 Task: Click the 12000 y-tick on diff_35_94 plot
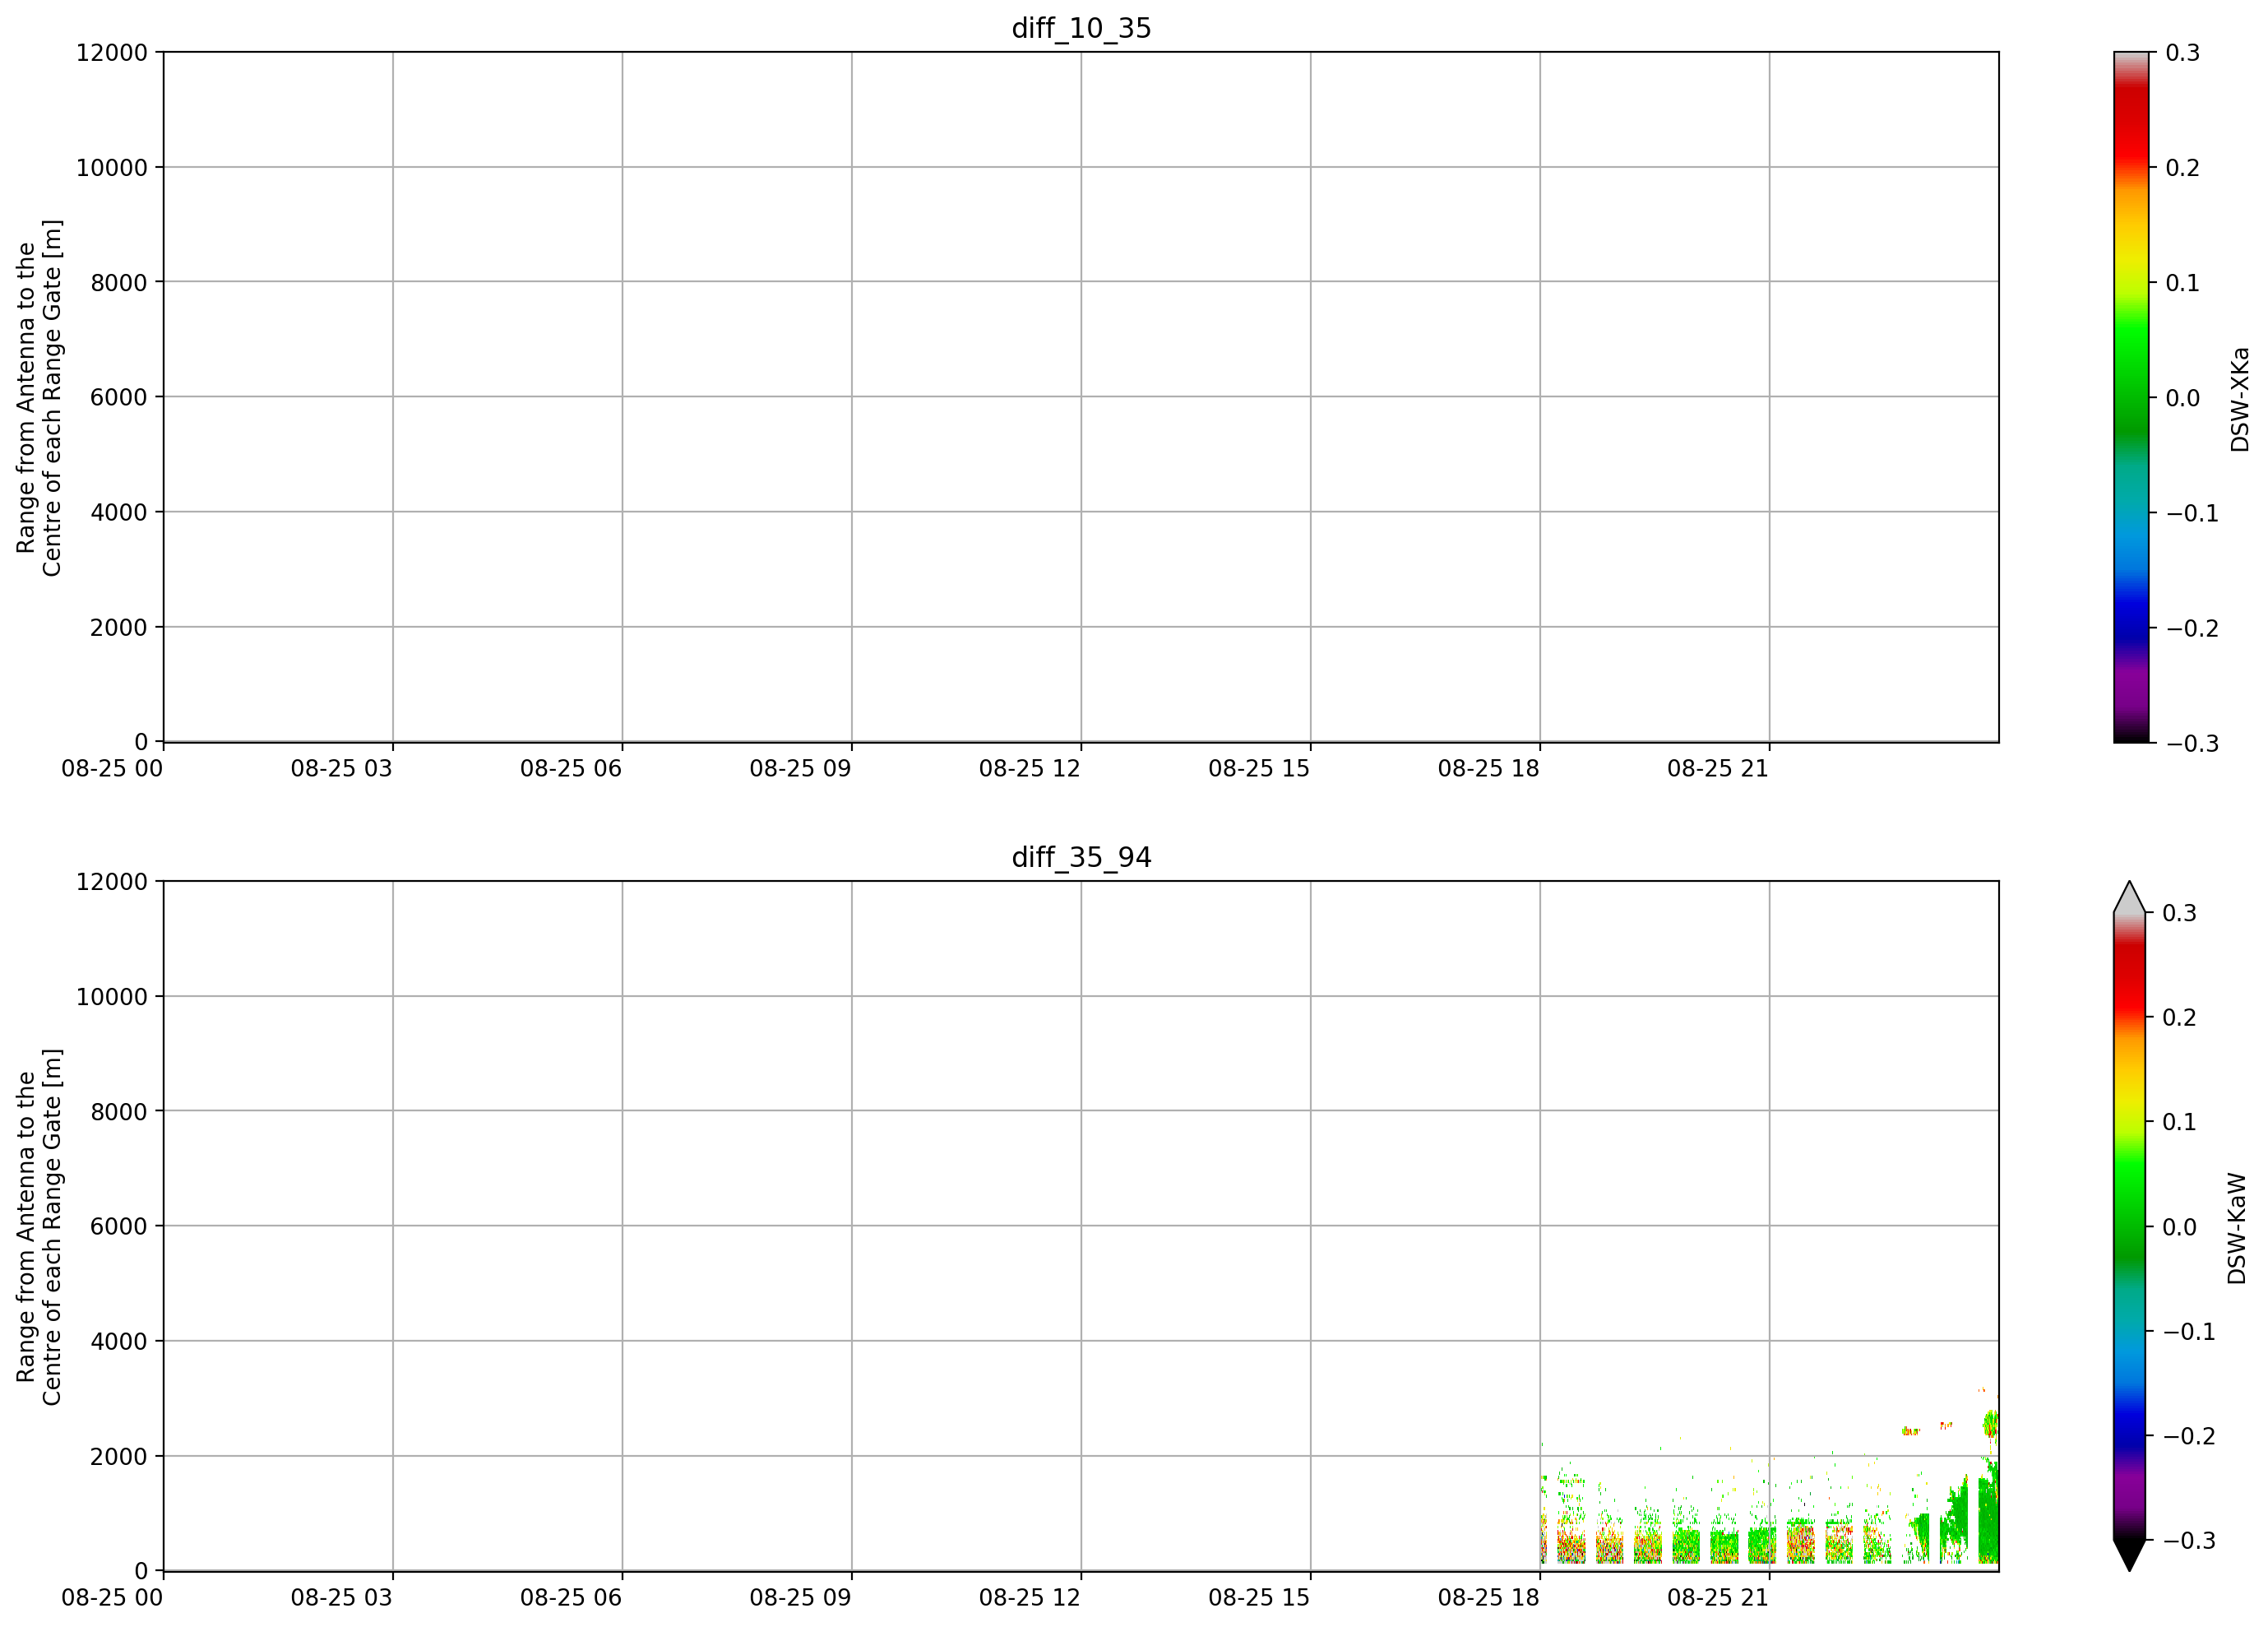point(112,882)
